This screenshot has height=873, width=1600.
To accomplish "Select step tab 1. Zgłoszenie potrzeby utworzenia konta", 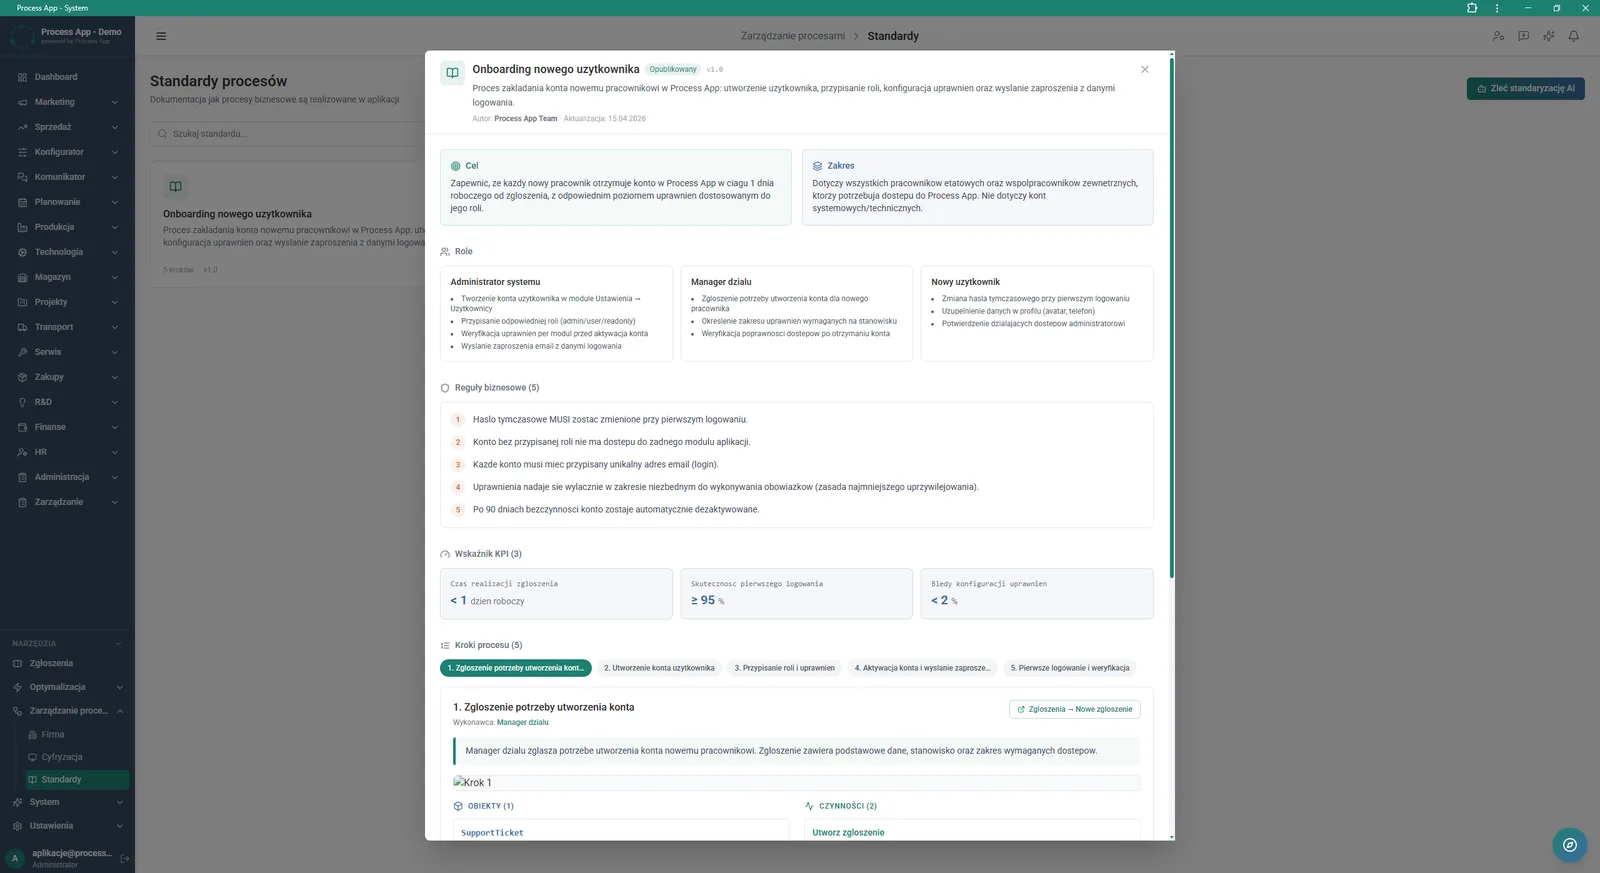I will coord(516,668).
